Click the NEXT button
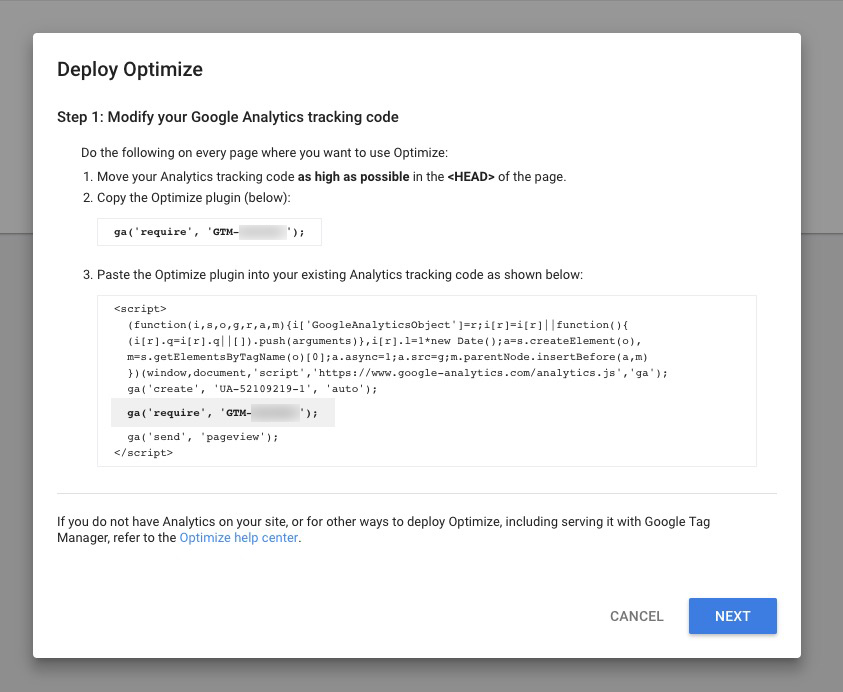843x692 pixels. (x=732, y=616)
